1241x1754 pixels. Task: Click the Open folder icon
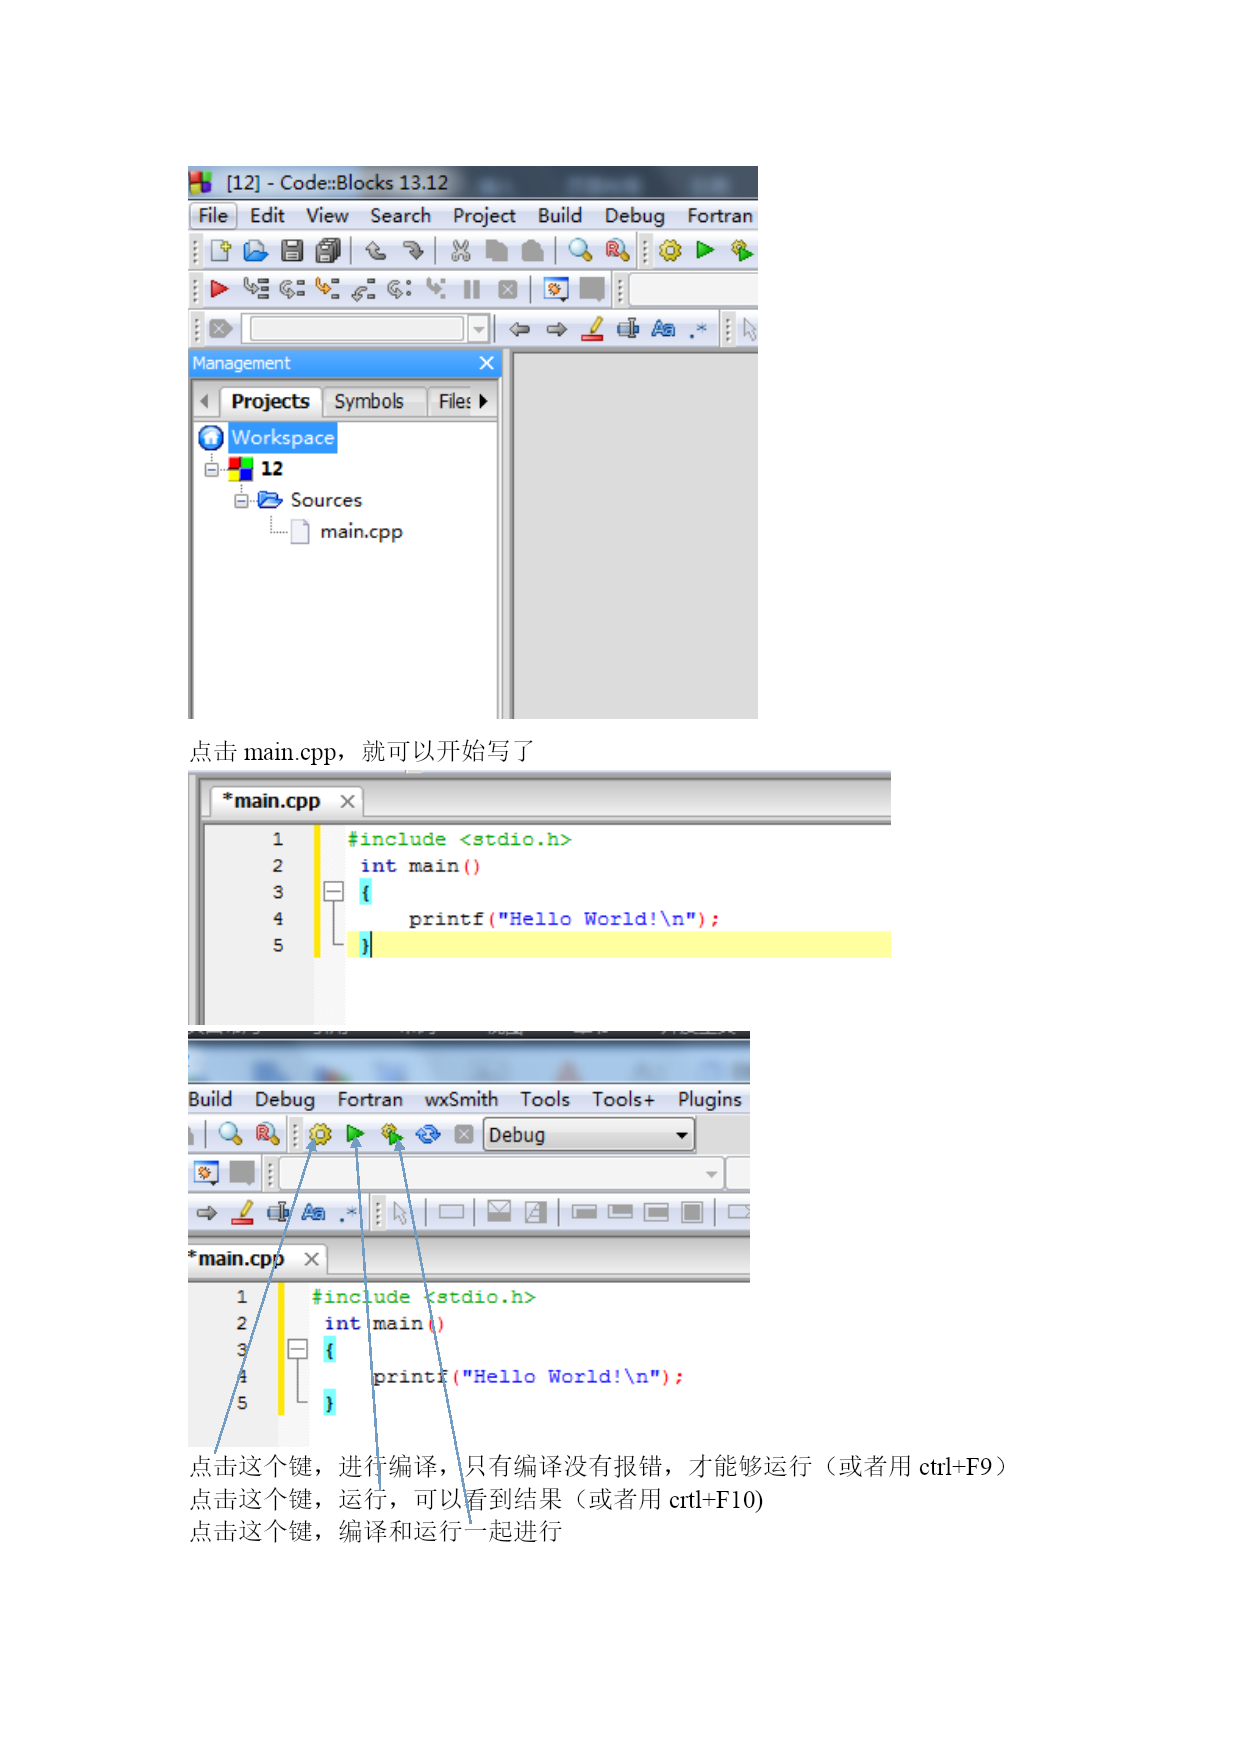coord(256,250)
